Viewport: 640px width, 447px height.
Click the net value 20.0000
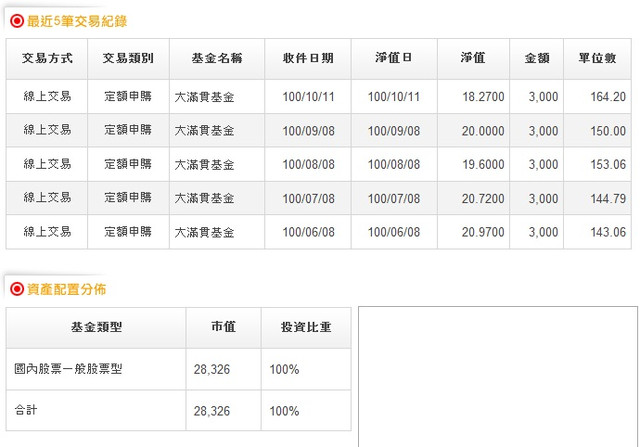click(483, 131)
